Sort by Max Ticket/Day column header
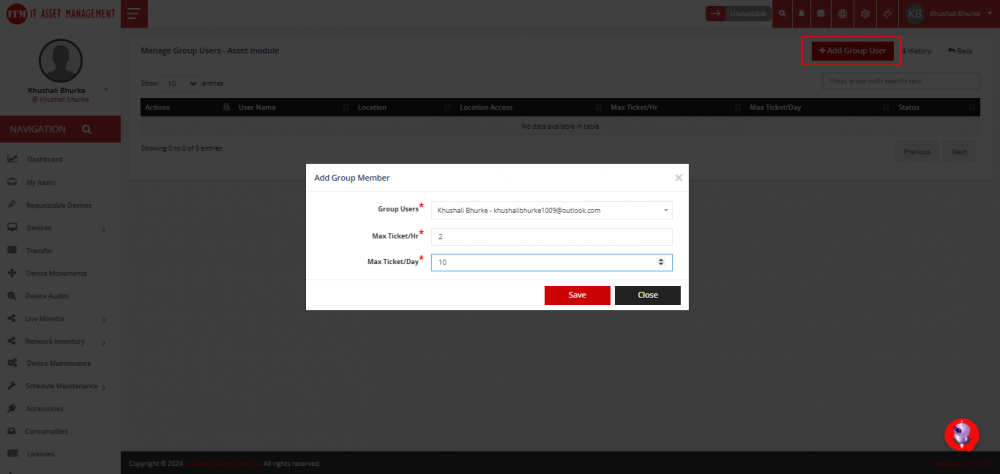Screen dimensions: 1000x474 click(819, 107)
